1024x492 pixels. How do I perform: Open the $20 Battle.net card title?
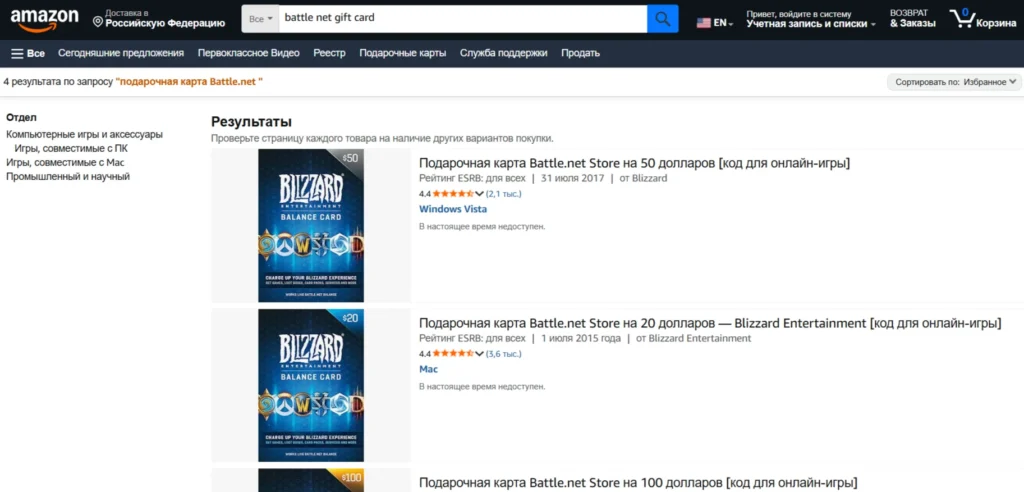710,323
